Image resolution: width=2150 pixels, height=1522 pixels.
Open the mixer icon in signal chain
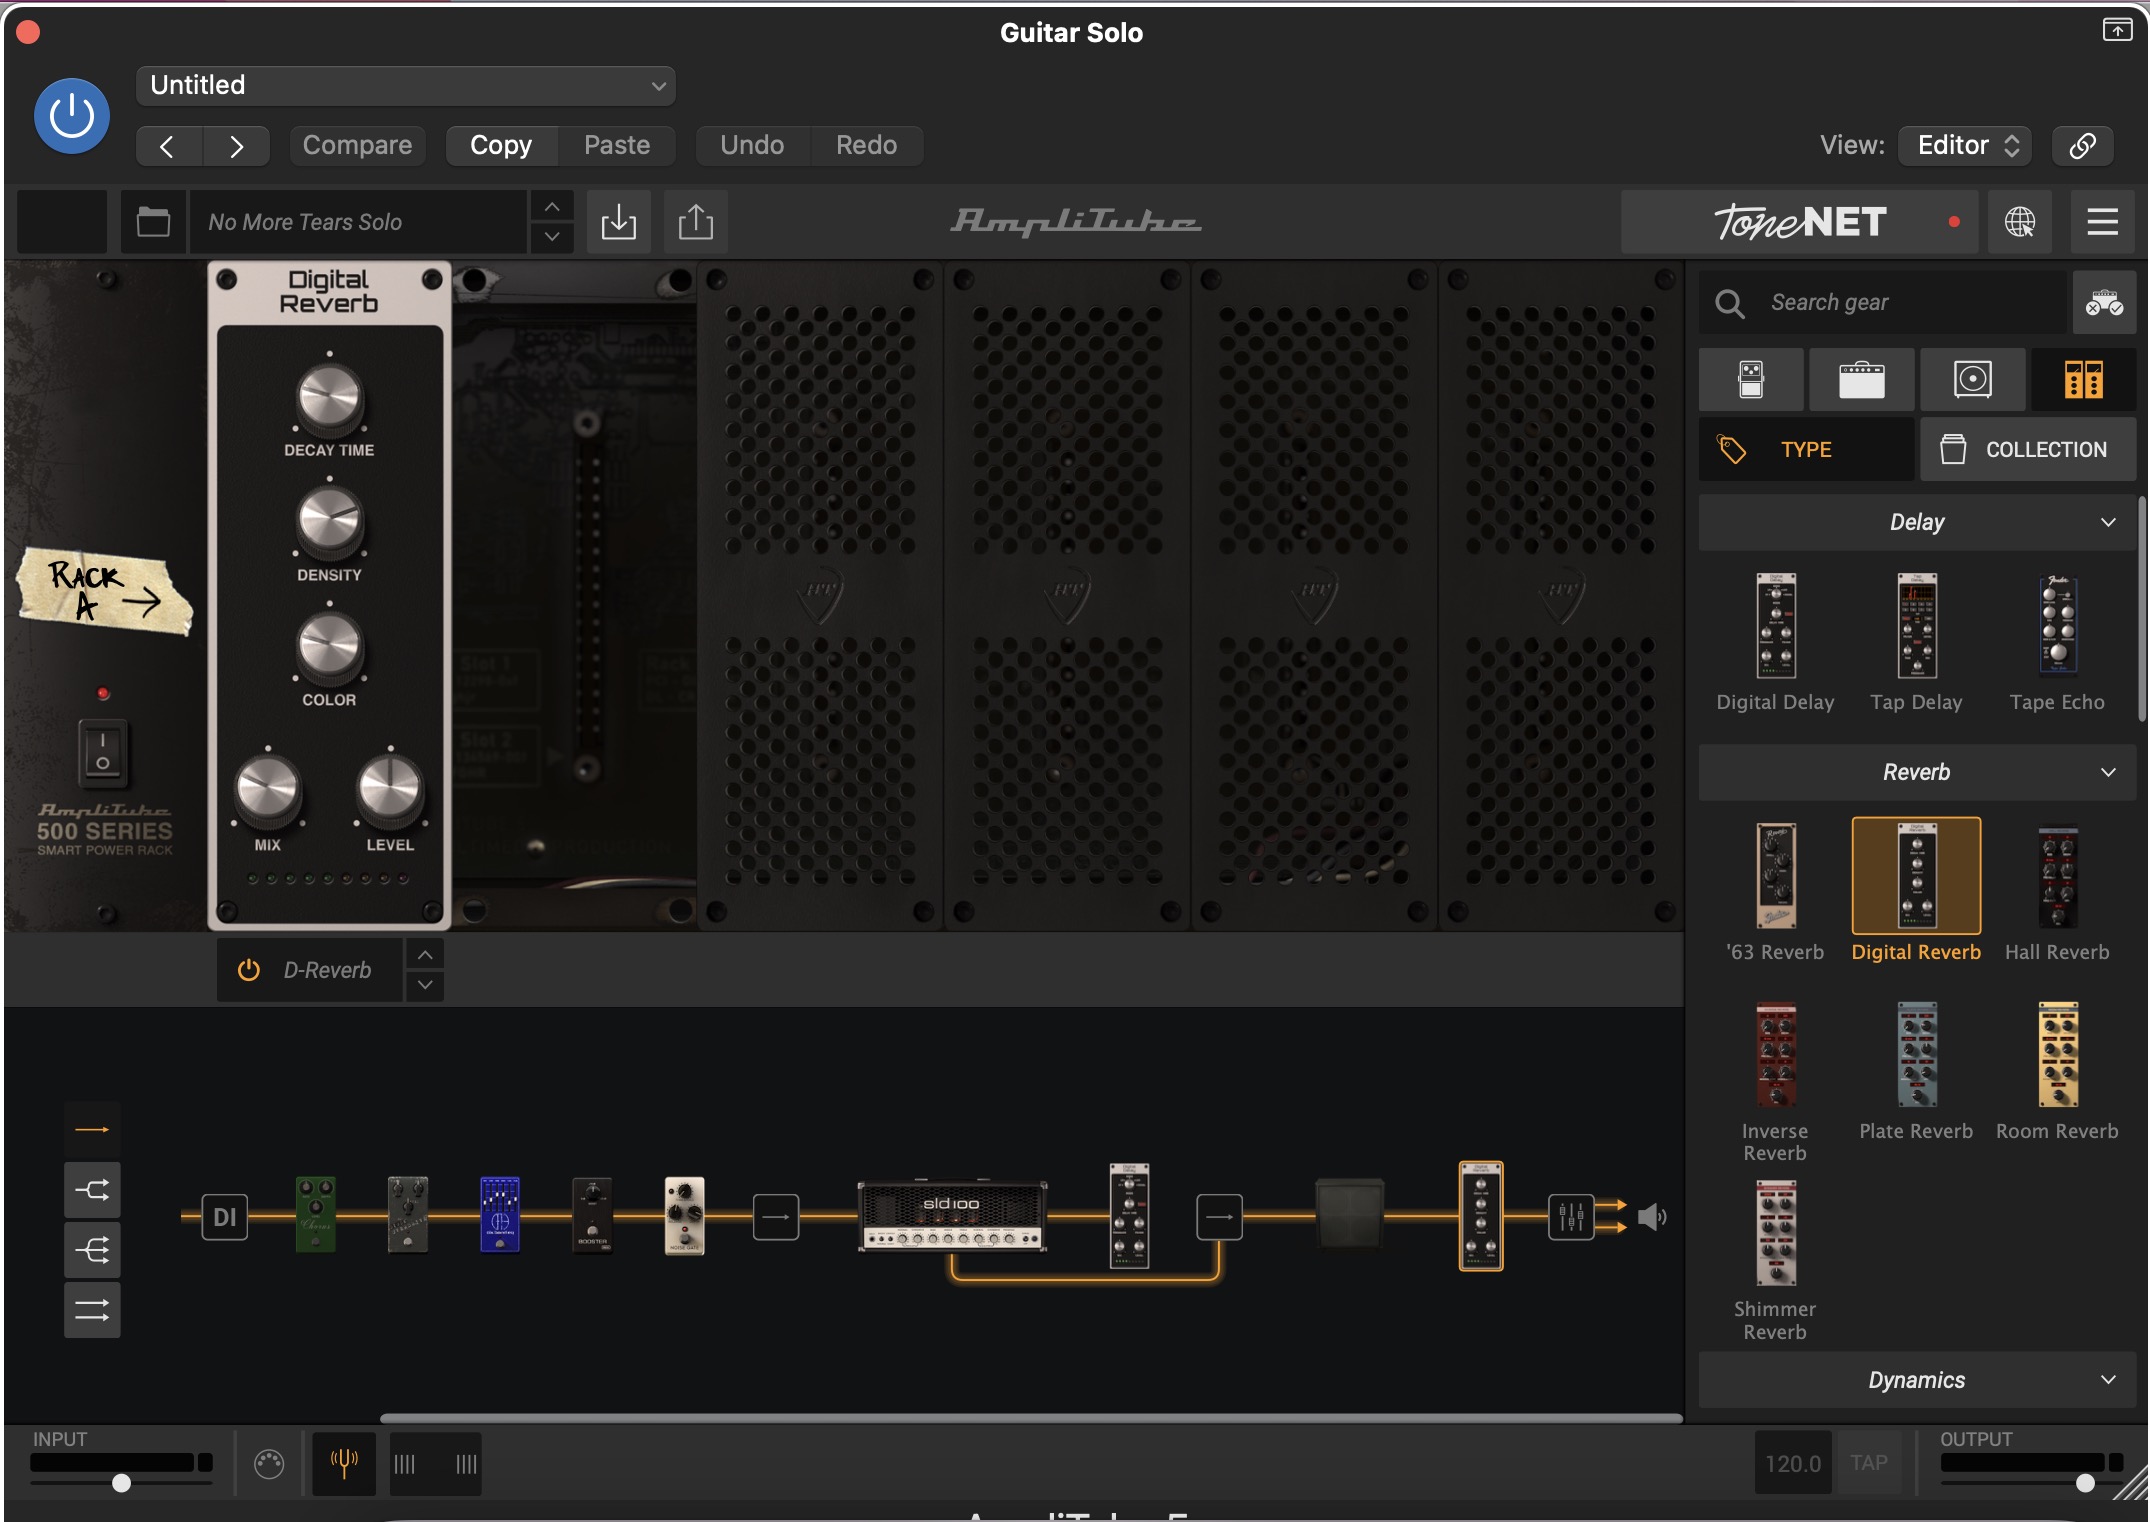point(1571,1217)
